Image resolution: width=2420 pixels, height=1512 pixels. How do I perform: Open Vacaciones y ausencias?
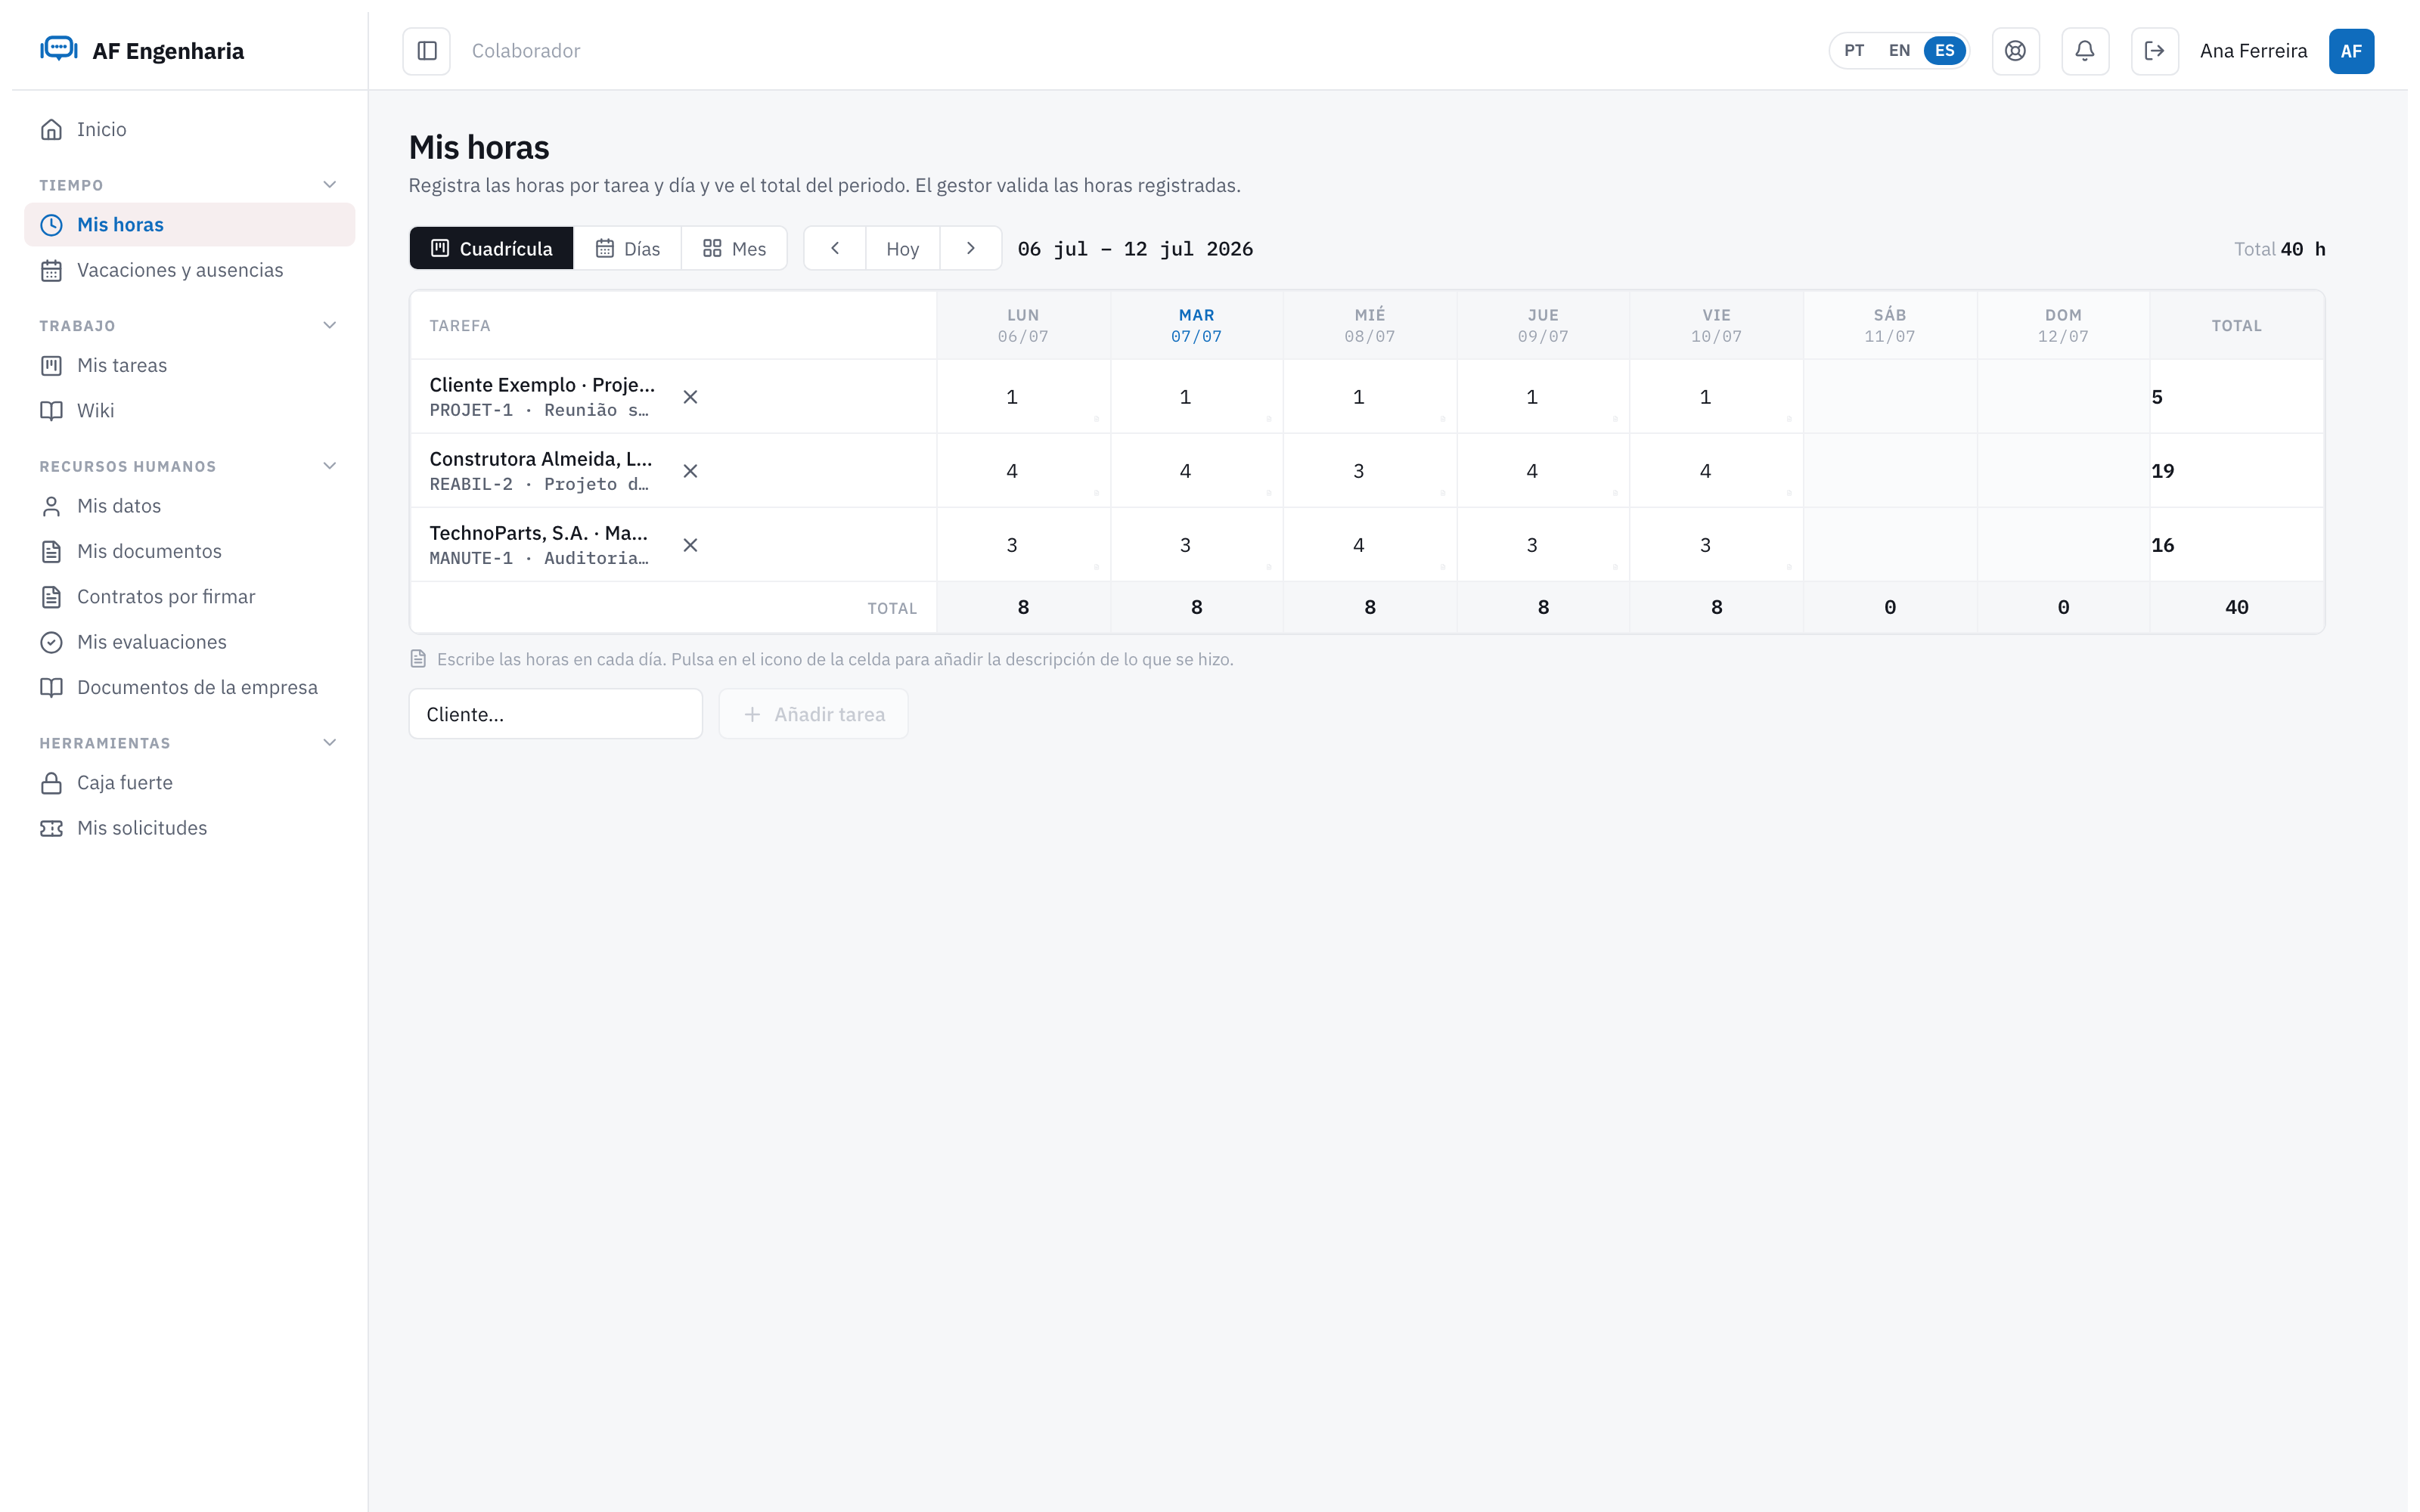pyautogui.click(x=190, y=270)
